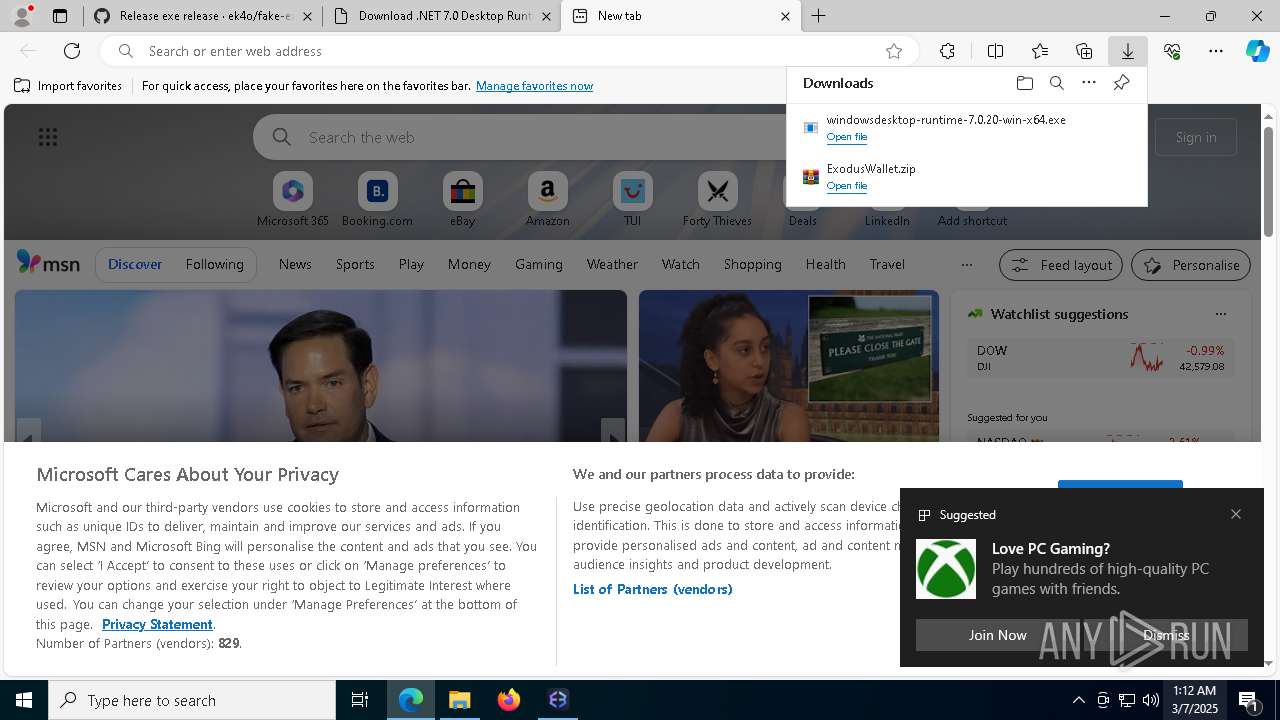Open more options in Downloads panel
The width and height of the screenshot is (1280, 720).
1088,83
